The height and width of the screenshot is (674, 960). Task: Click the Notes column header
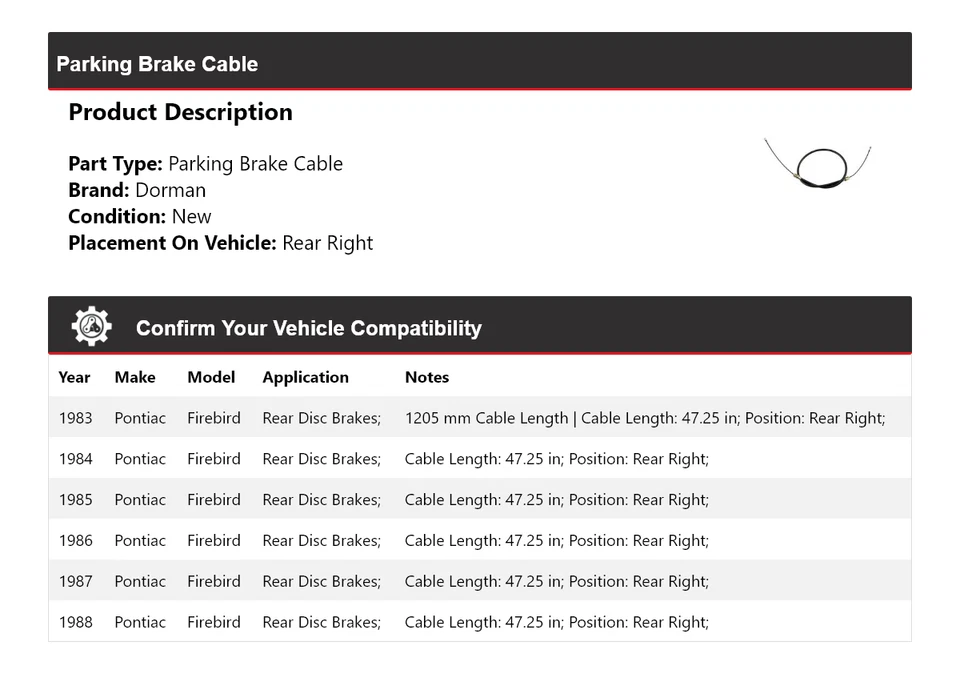tap(427, 377)
